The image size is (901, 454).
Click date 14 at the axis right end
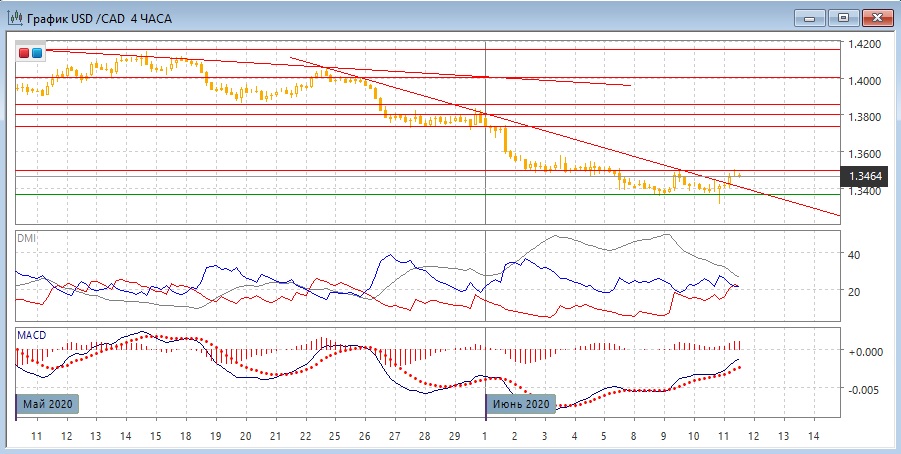pos(813,437)
